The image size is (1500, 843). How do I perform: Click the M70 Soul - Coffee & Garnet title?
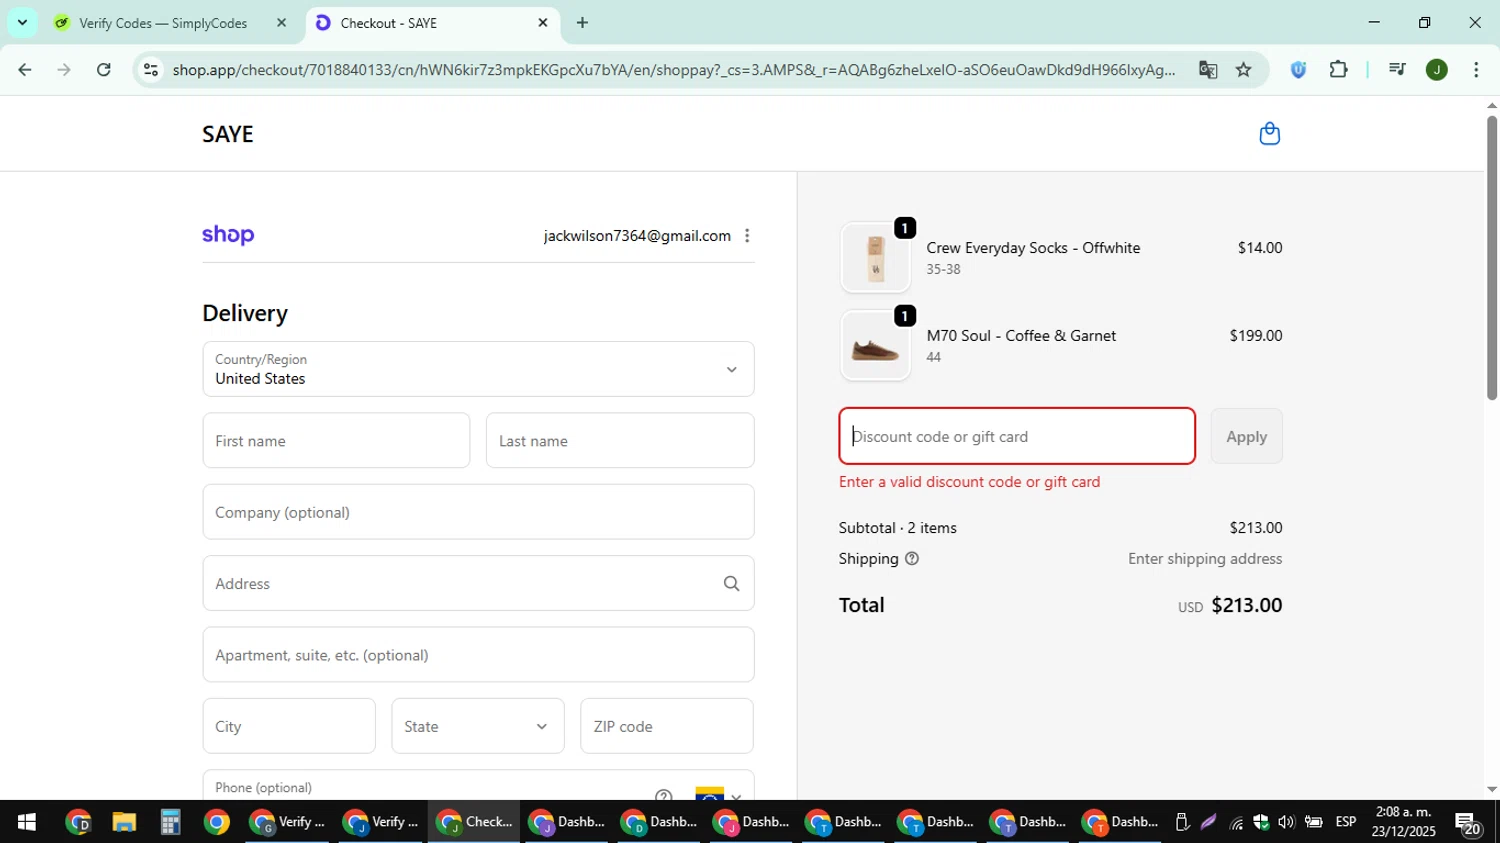tap(1021, 336)
